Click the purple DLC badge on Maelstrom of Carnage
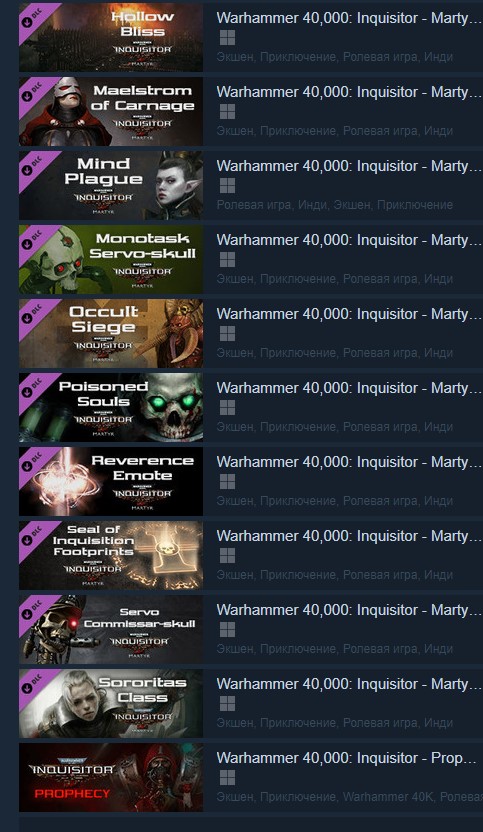This screenshot has width=483, height=832. click(x=33, y=92)
